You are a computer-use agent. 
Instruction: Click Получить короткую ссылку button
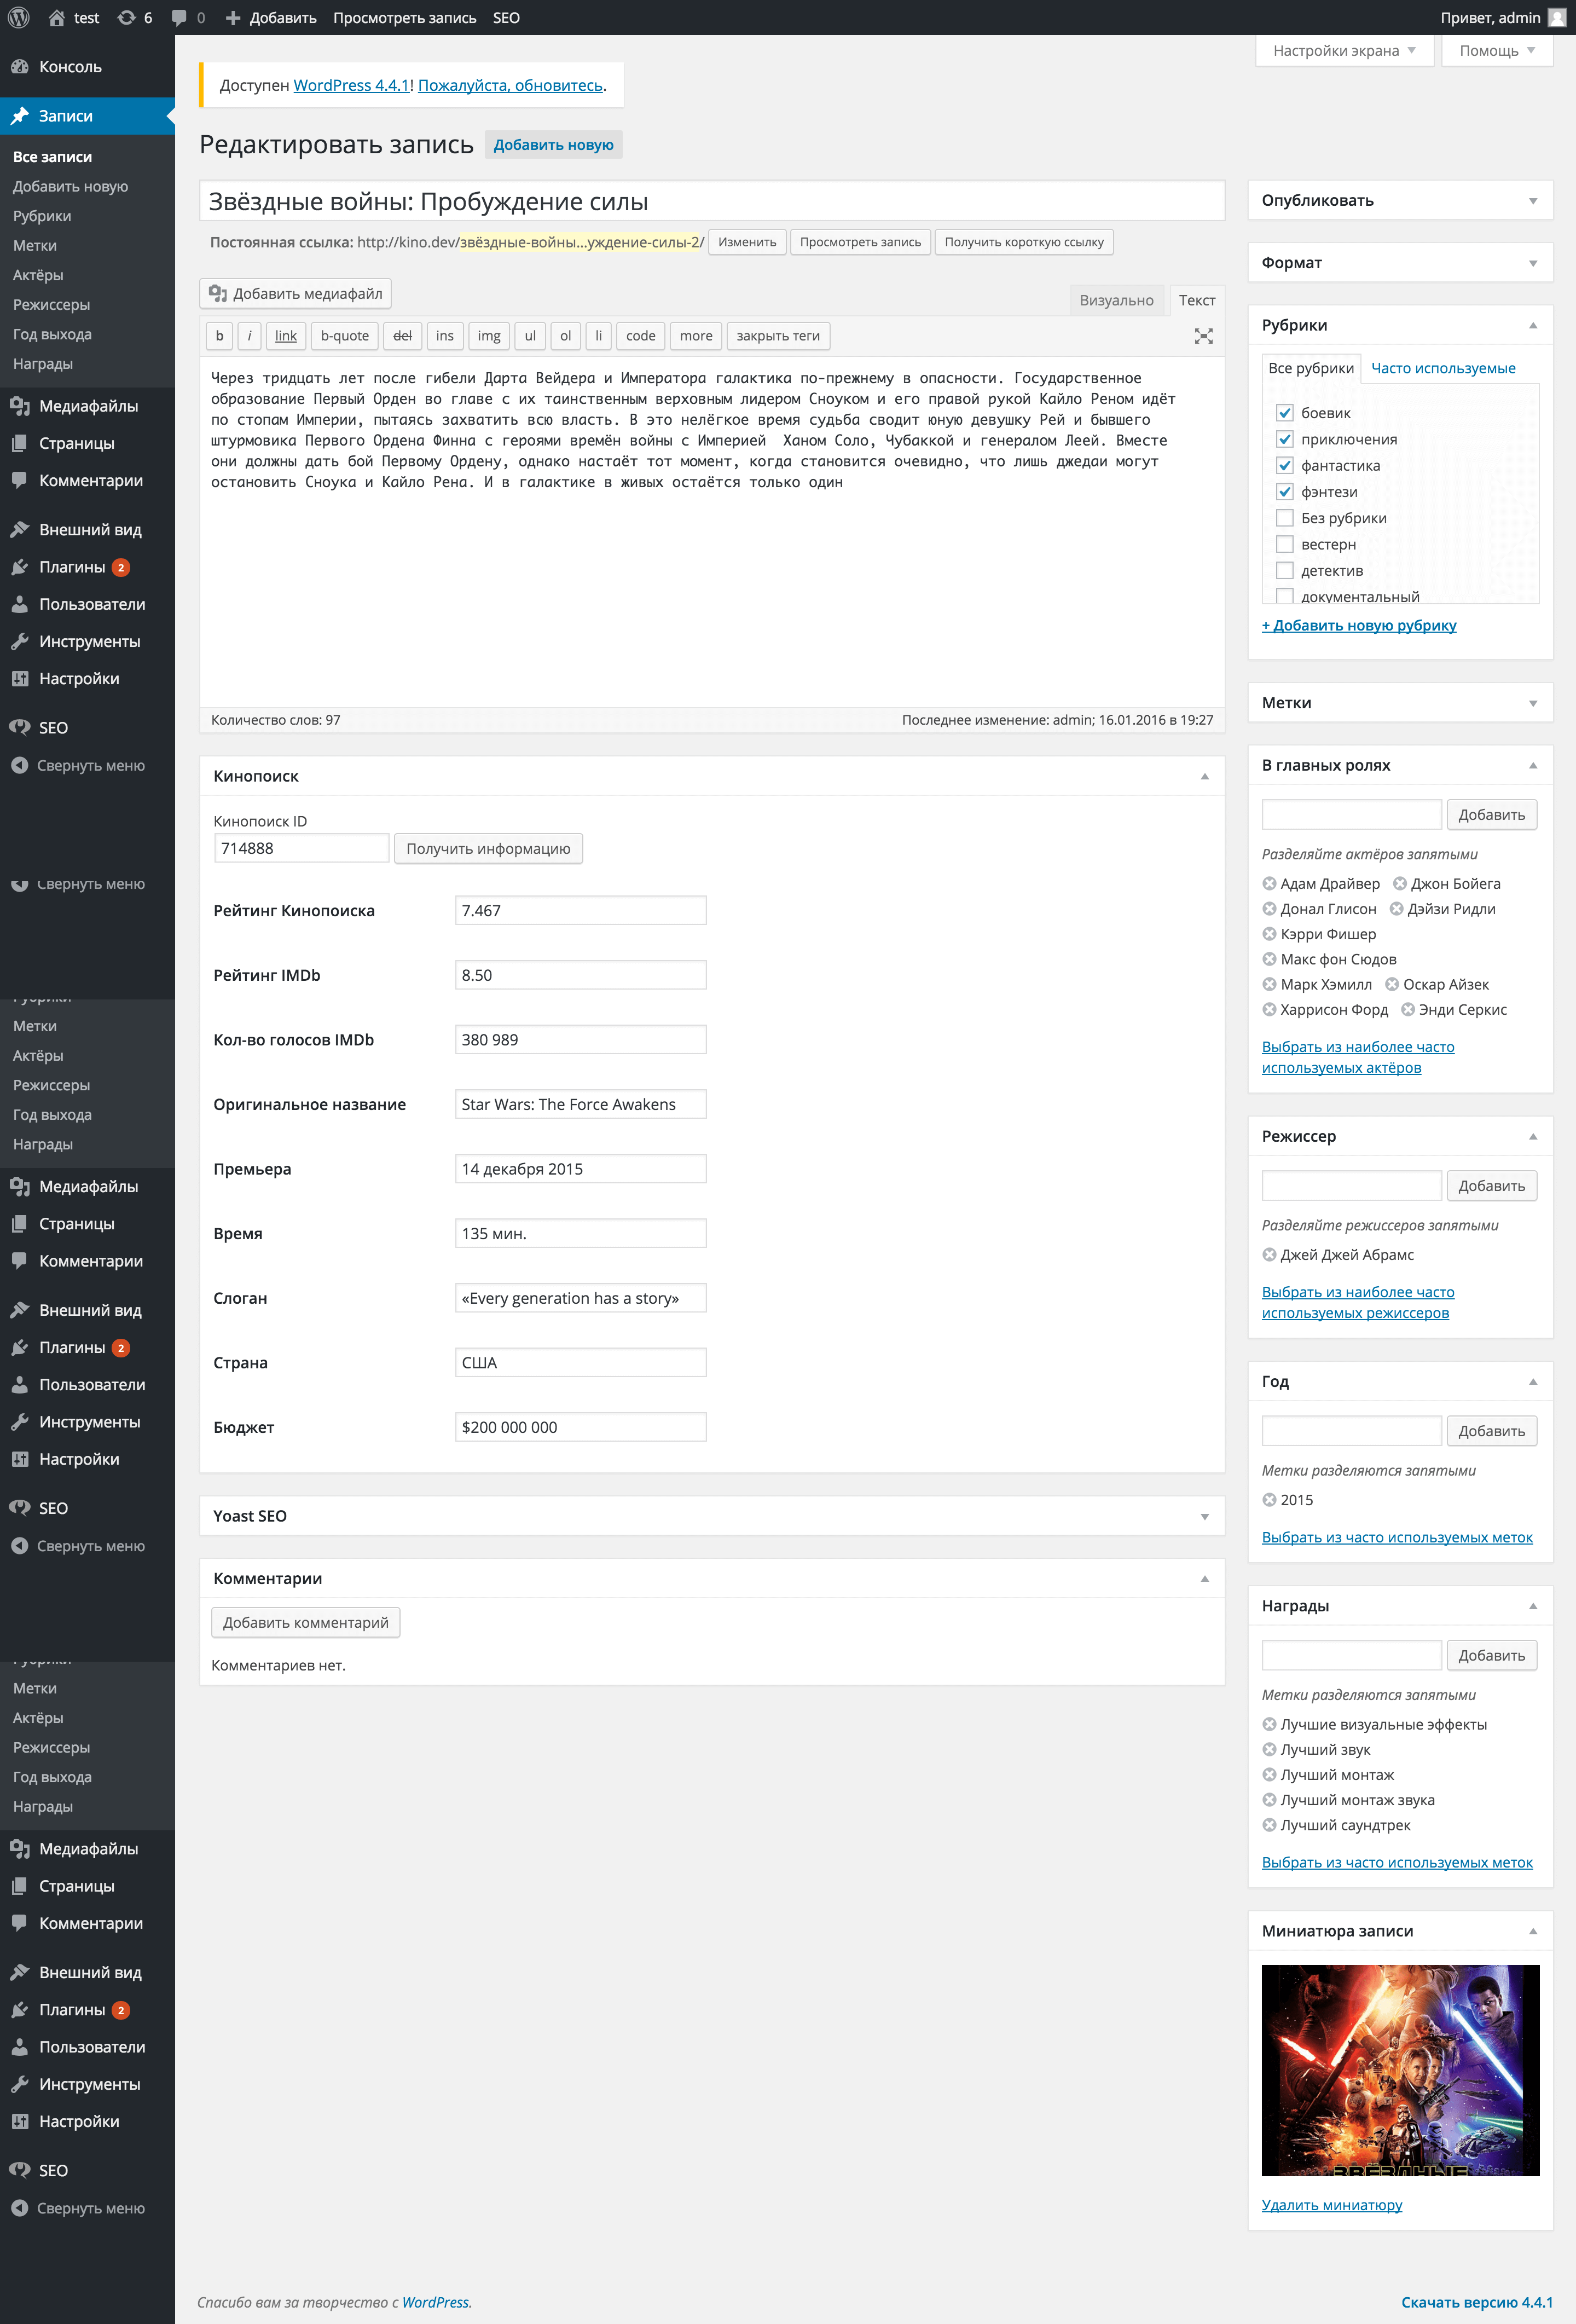click(1024, 242)
